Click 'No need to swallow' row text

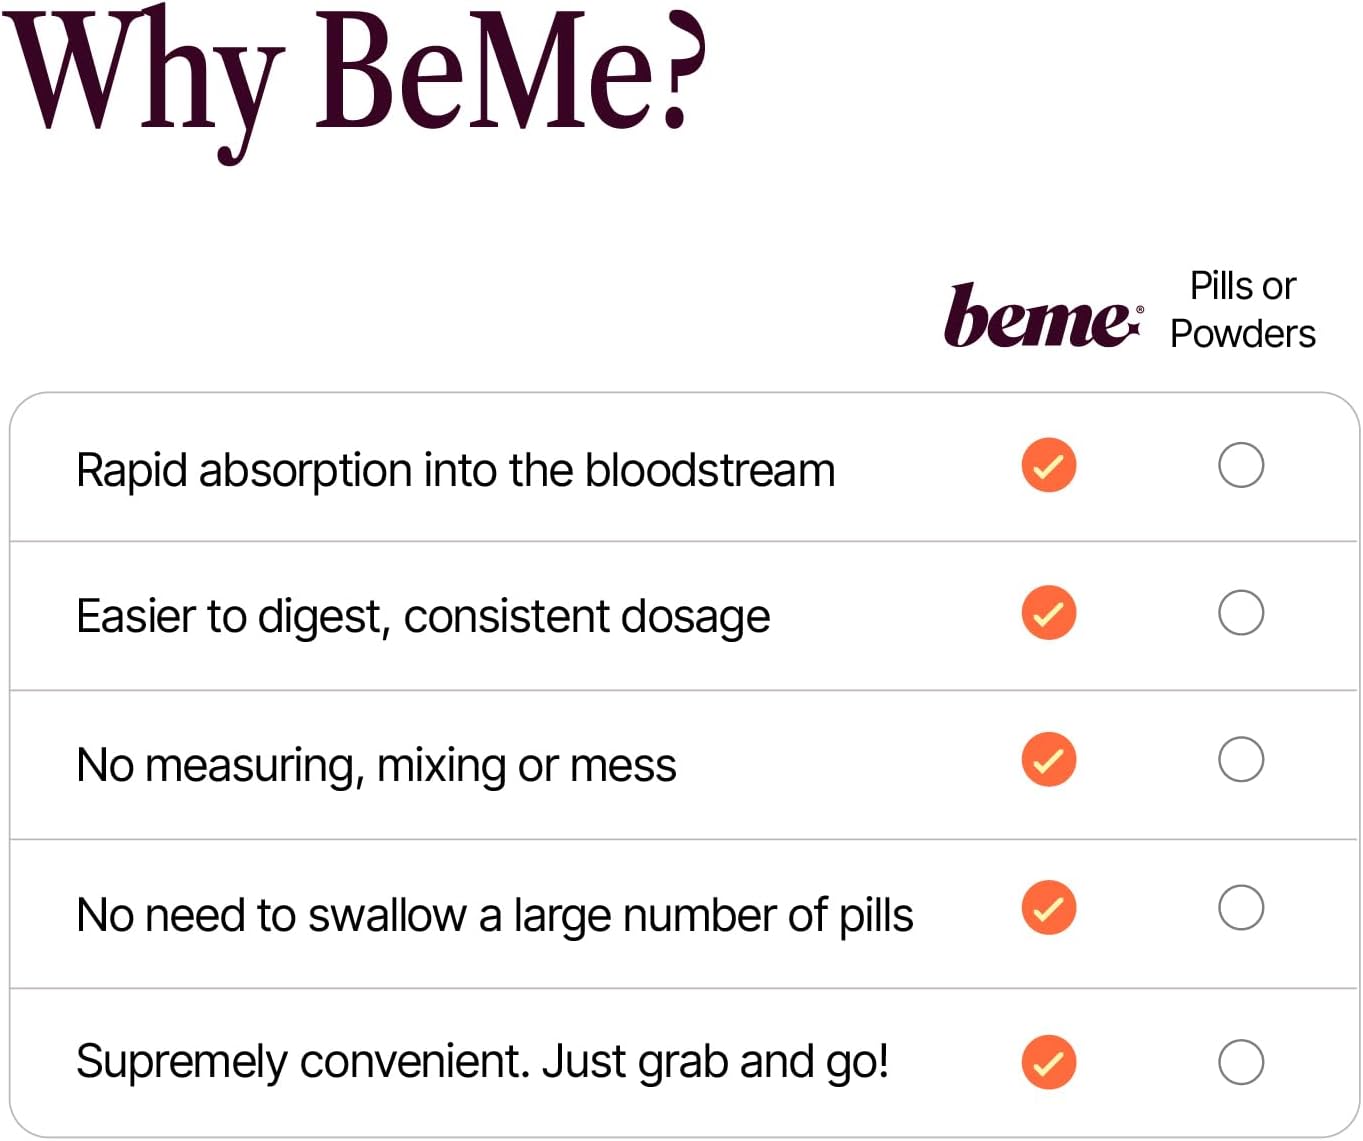pos(495,915)
